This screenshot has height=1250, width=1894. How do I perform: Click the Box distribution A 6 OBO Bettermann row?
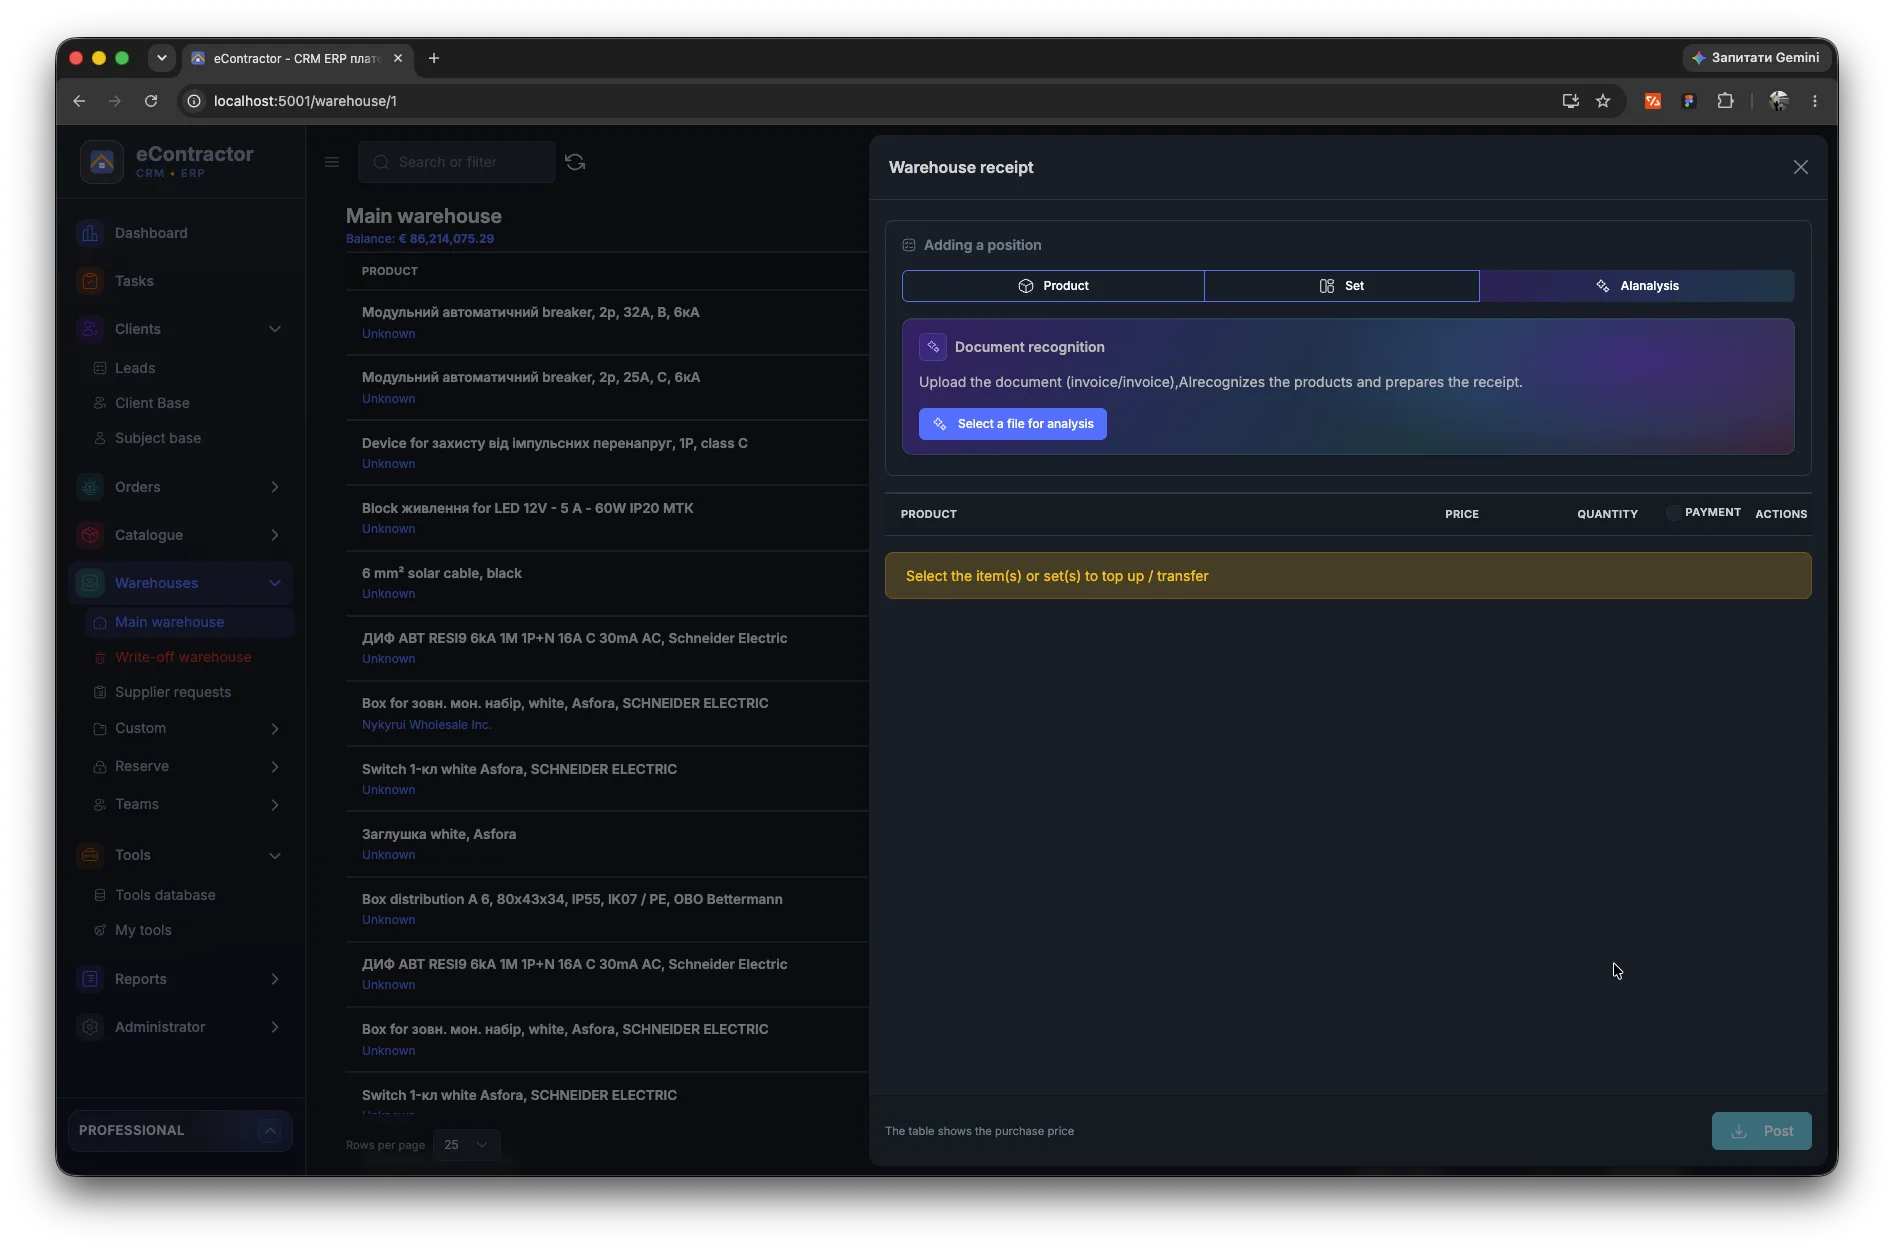(607, 909)
